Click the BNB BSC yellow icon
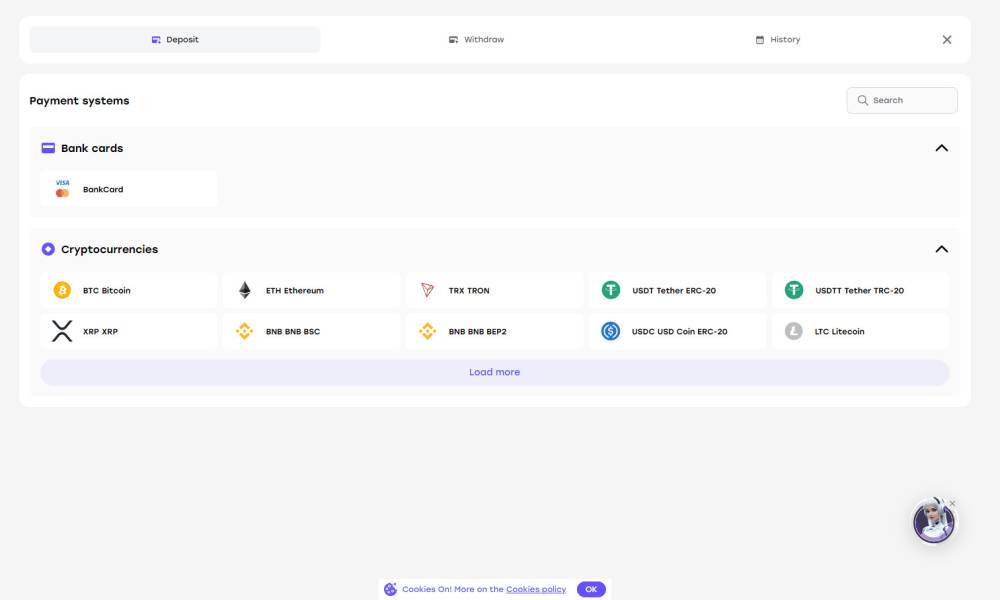The height and width of the screenshot is (600, 1000). point(244,331)
